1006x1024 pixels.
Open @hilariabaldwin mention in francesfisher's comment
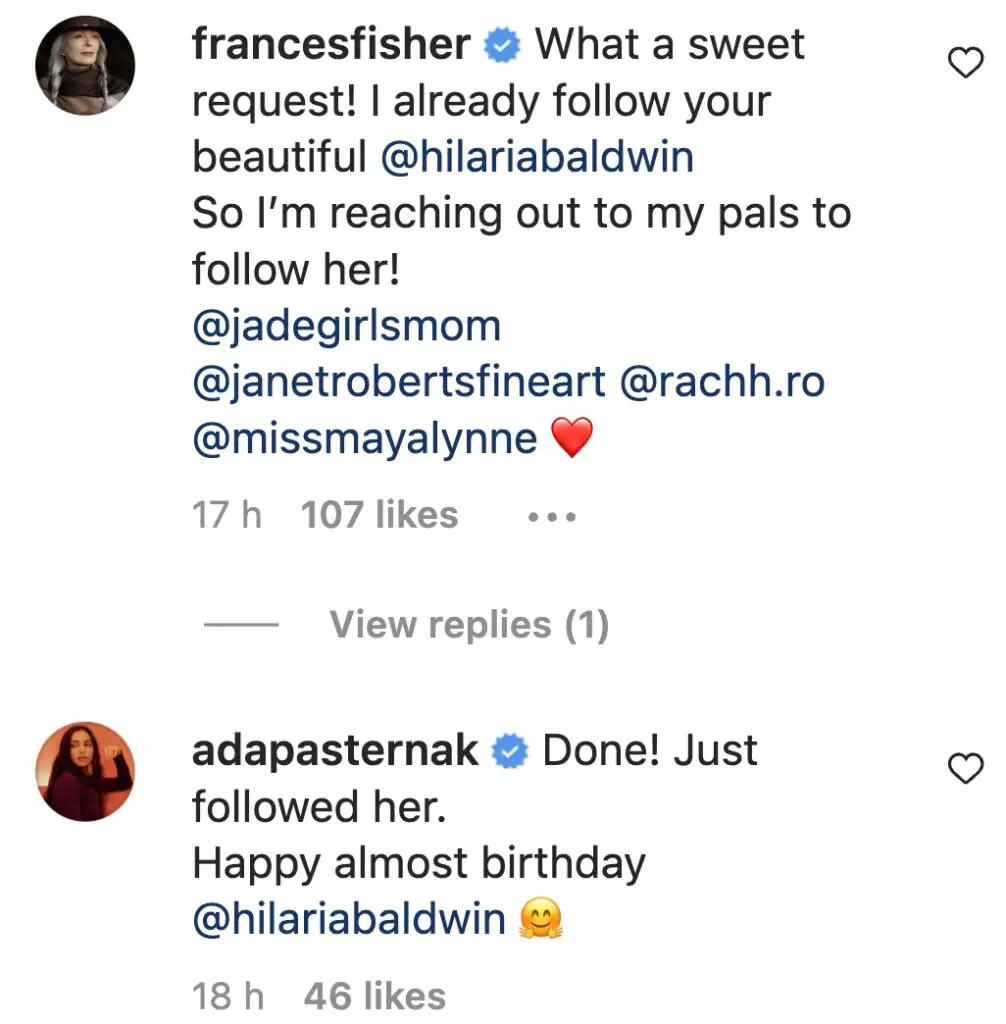point(538,157)
